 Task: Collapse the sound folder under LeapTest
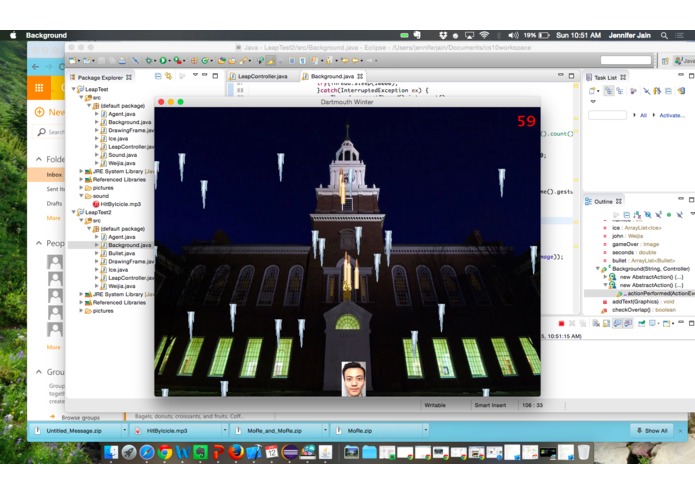82,196
